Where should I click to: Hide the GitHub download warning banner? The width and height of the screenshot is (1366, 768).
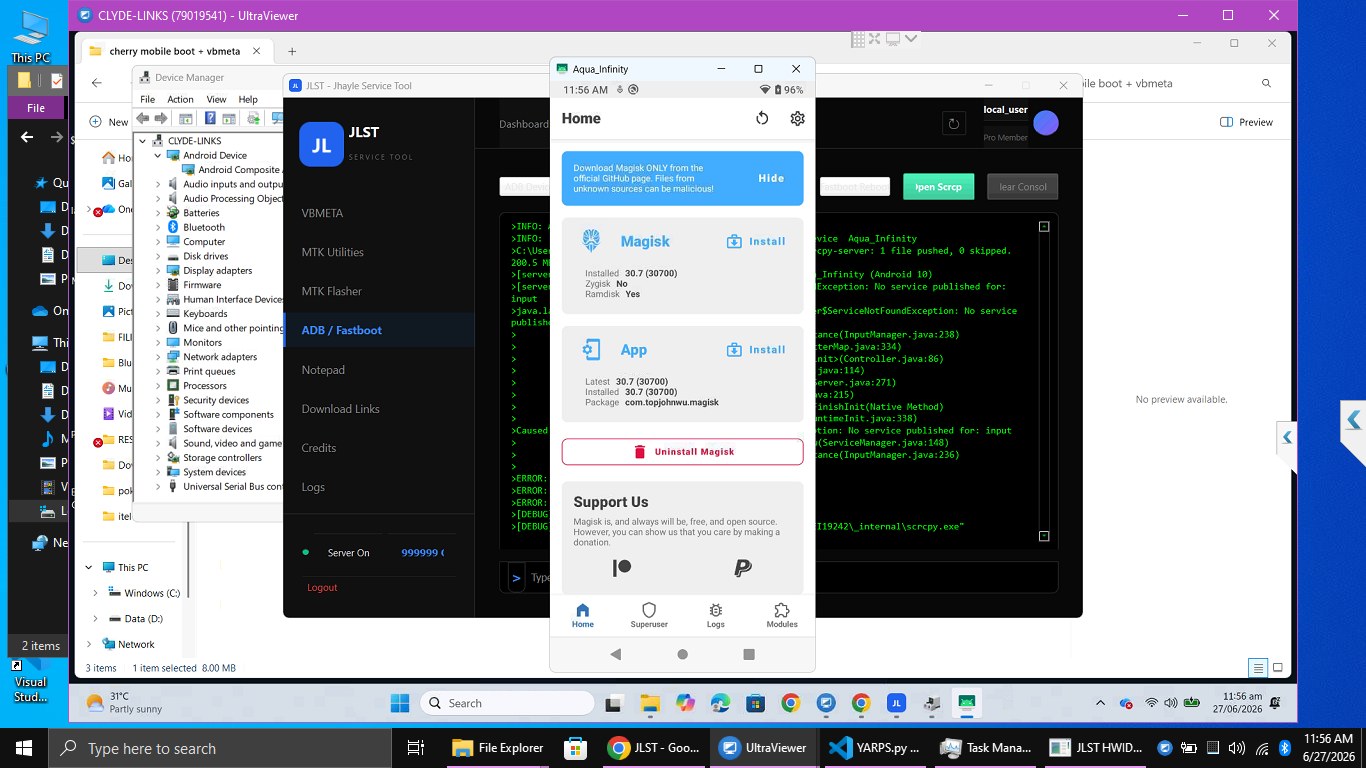click(771, 178)
